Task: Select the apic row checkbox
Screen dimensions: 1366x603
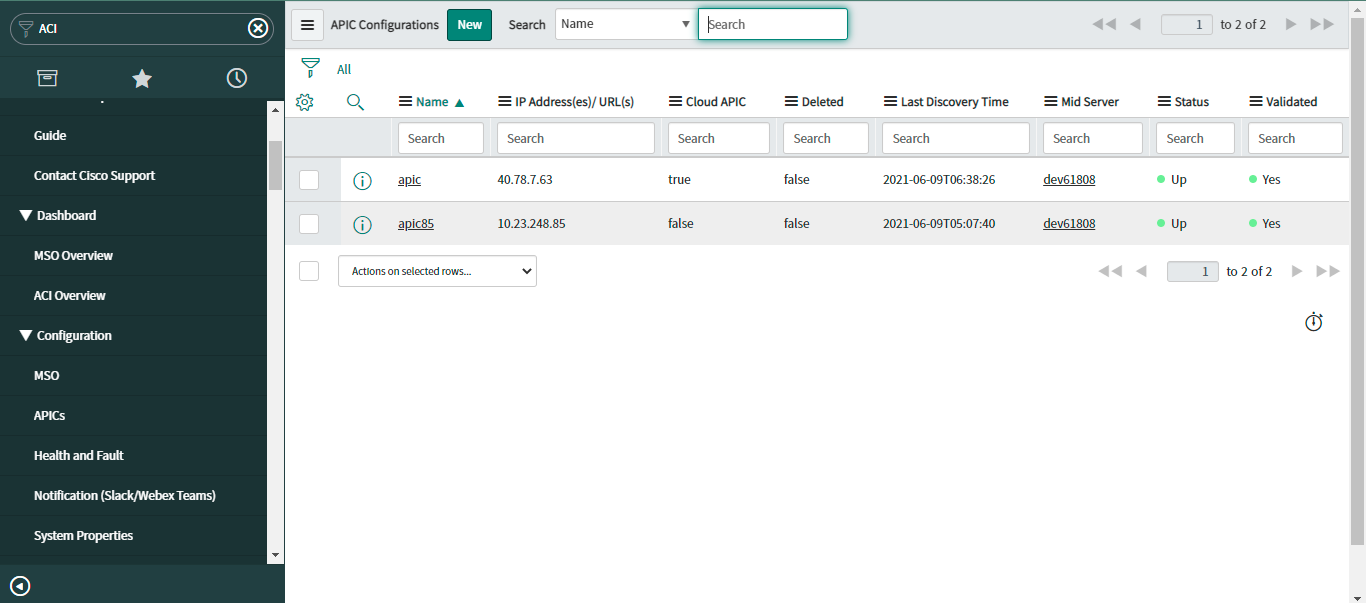Action: (x=309, y=180)
